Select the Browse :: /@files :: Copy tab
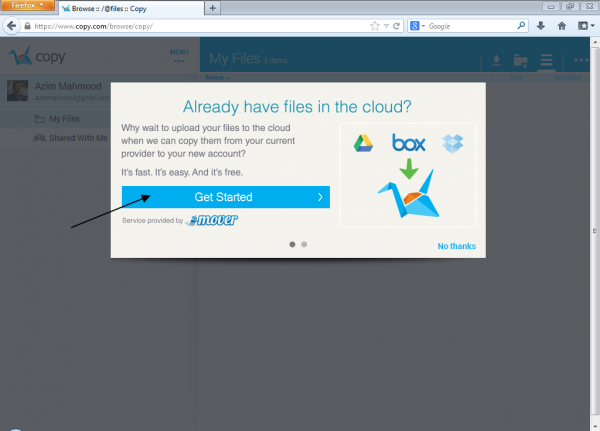600x431 pixels. pyautogui.click(x=131, y=8)
